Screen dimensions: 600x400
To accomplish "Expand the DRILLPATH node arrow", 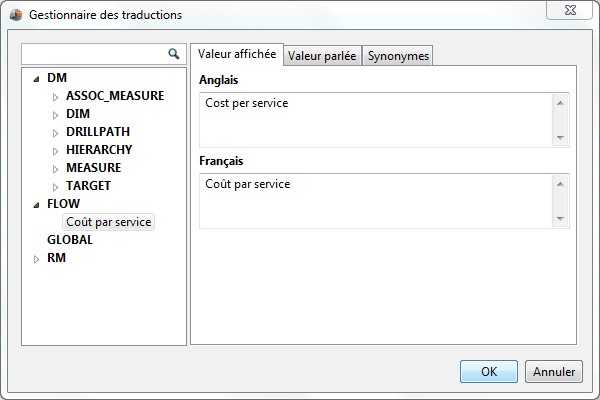I will [x=56, y=133].
